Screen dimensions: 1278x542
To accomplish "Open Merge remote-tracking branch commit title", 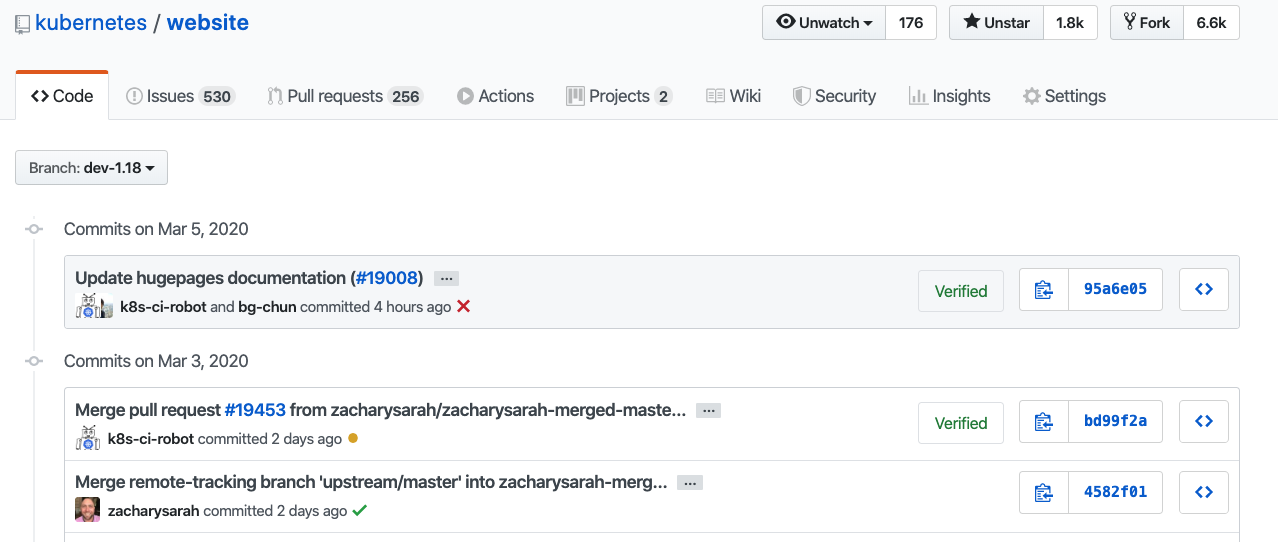I will tap(371, 482).
